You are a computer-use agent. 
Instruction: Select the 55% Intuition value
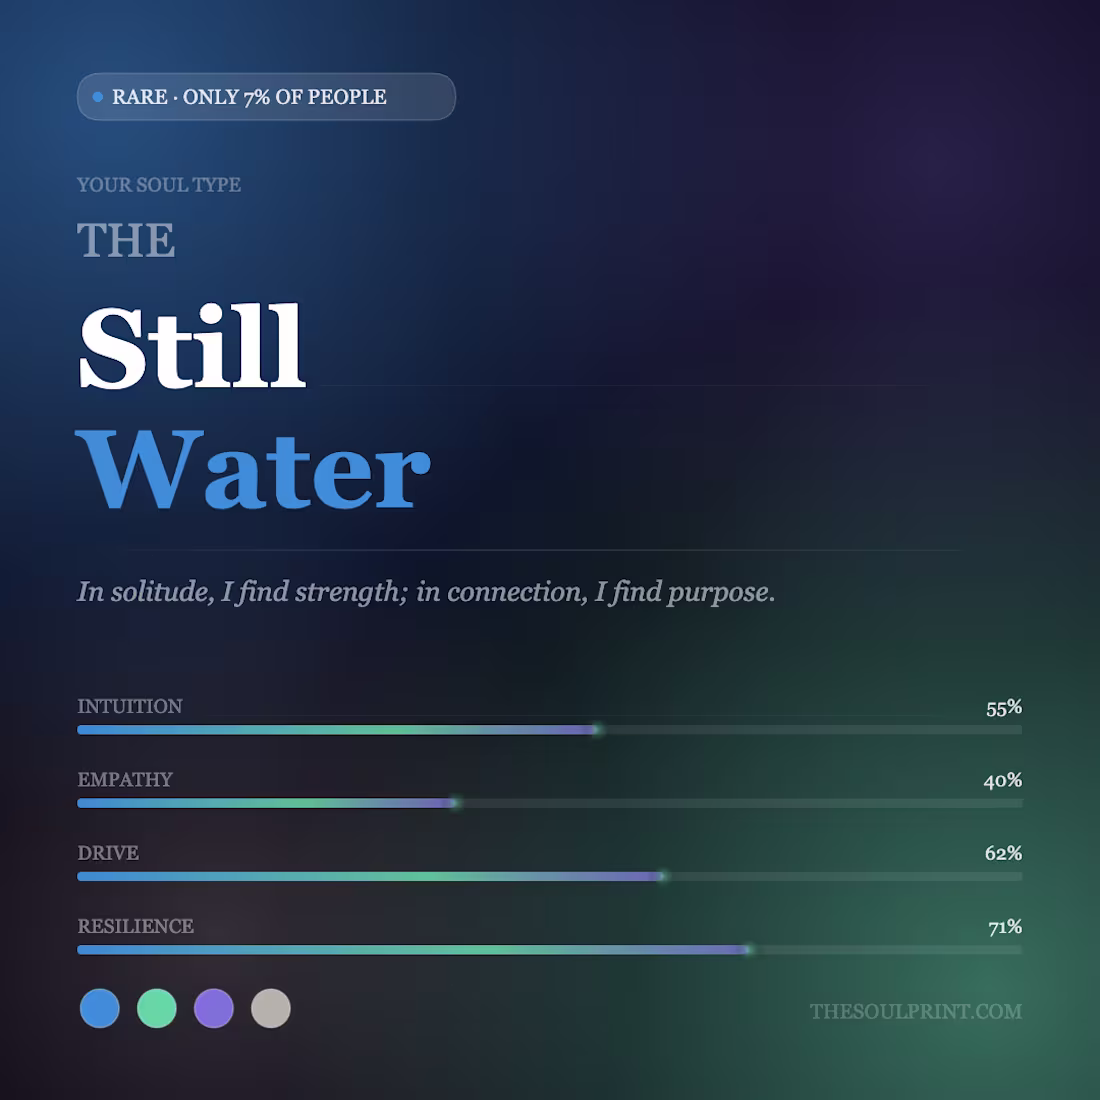[1004, 708]
